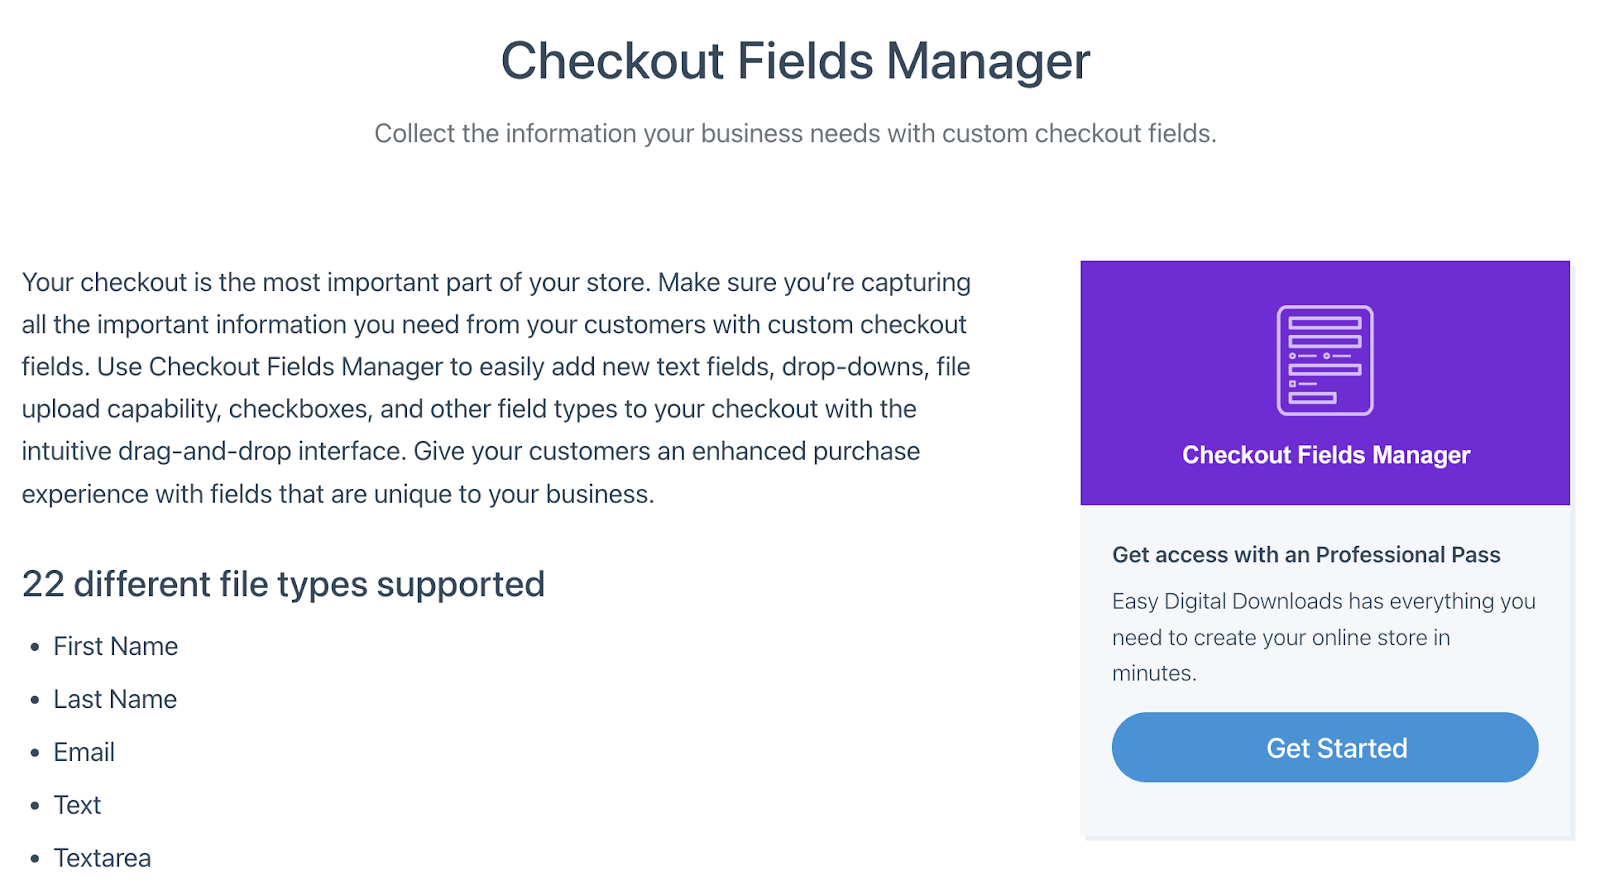Choose the Text list item
Image resolution: width=1600 pixels, height=890 pixels.
pyautogui.click(x=77, y=806)
